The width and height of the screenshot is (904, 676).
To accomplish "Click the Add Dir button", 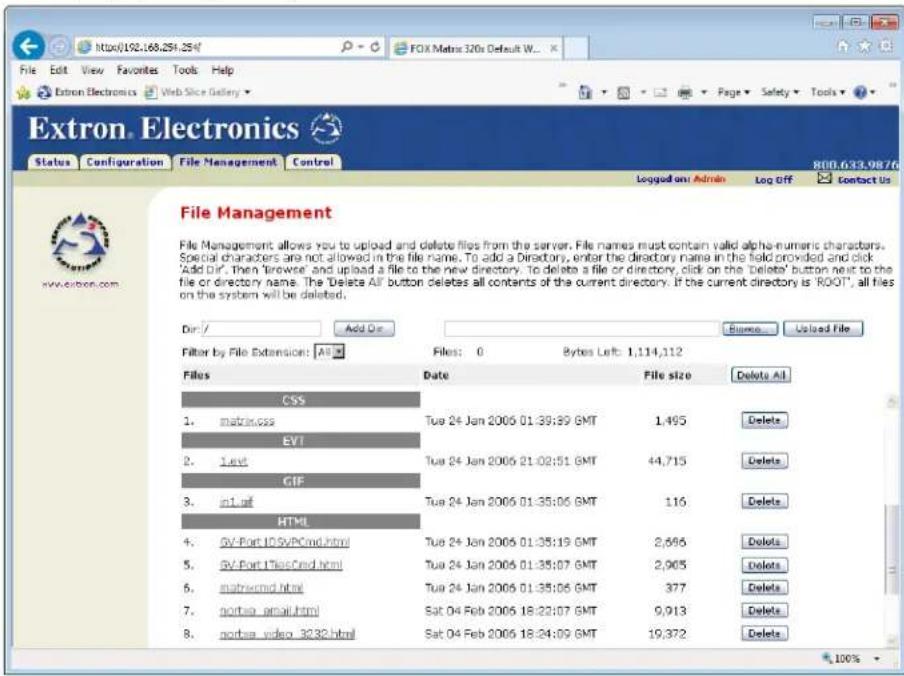I will coord(364,328).
